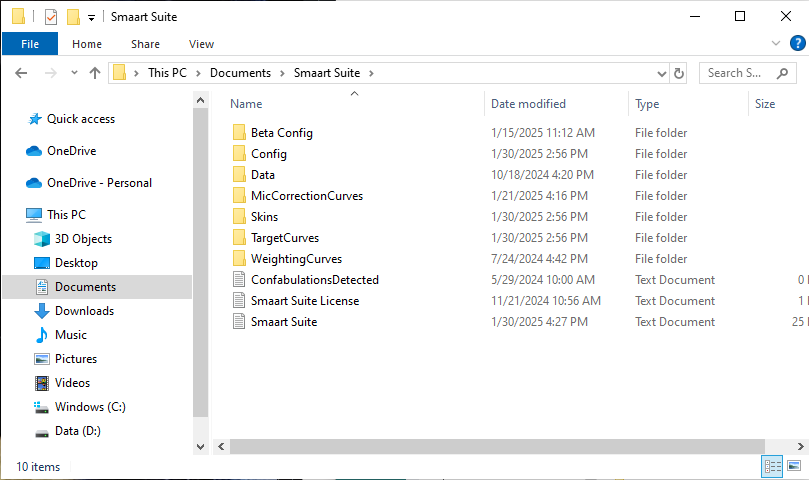Viewport: 809px width, 480px height.
Task: Open the Share ribbon tab
Action: 145,44
